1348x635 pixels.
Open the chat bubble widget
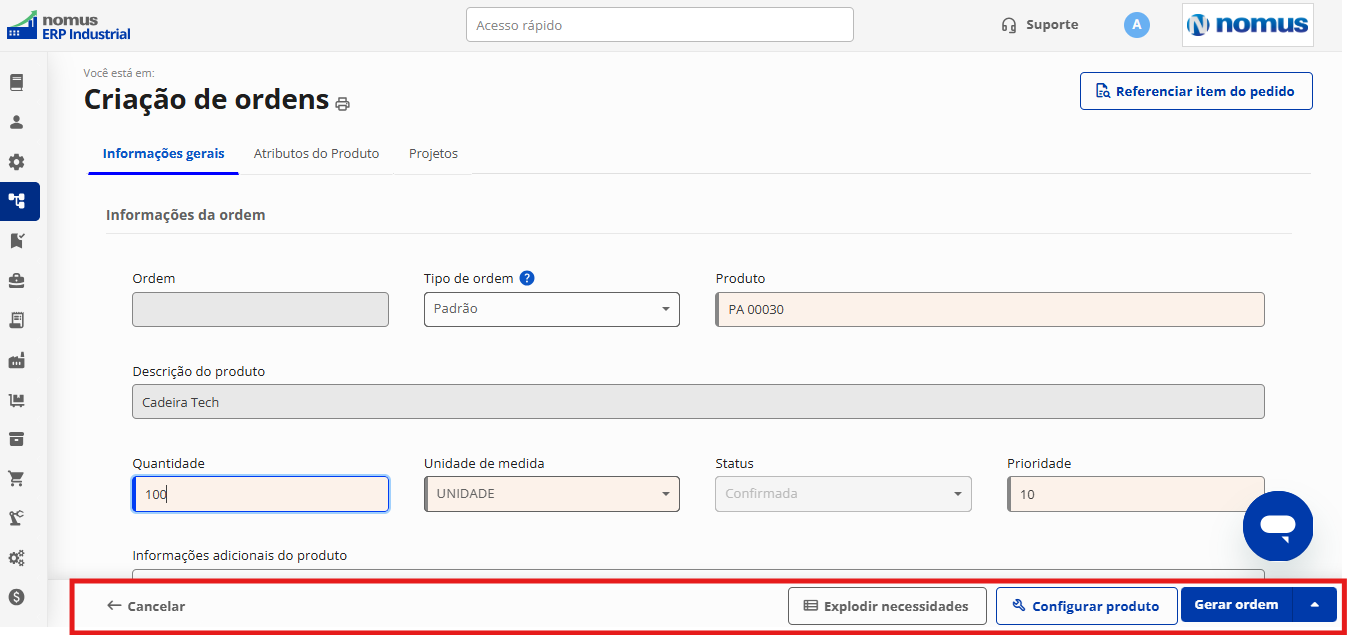1278,526
